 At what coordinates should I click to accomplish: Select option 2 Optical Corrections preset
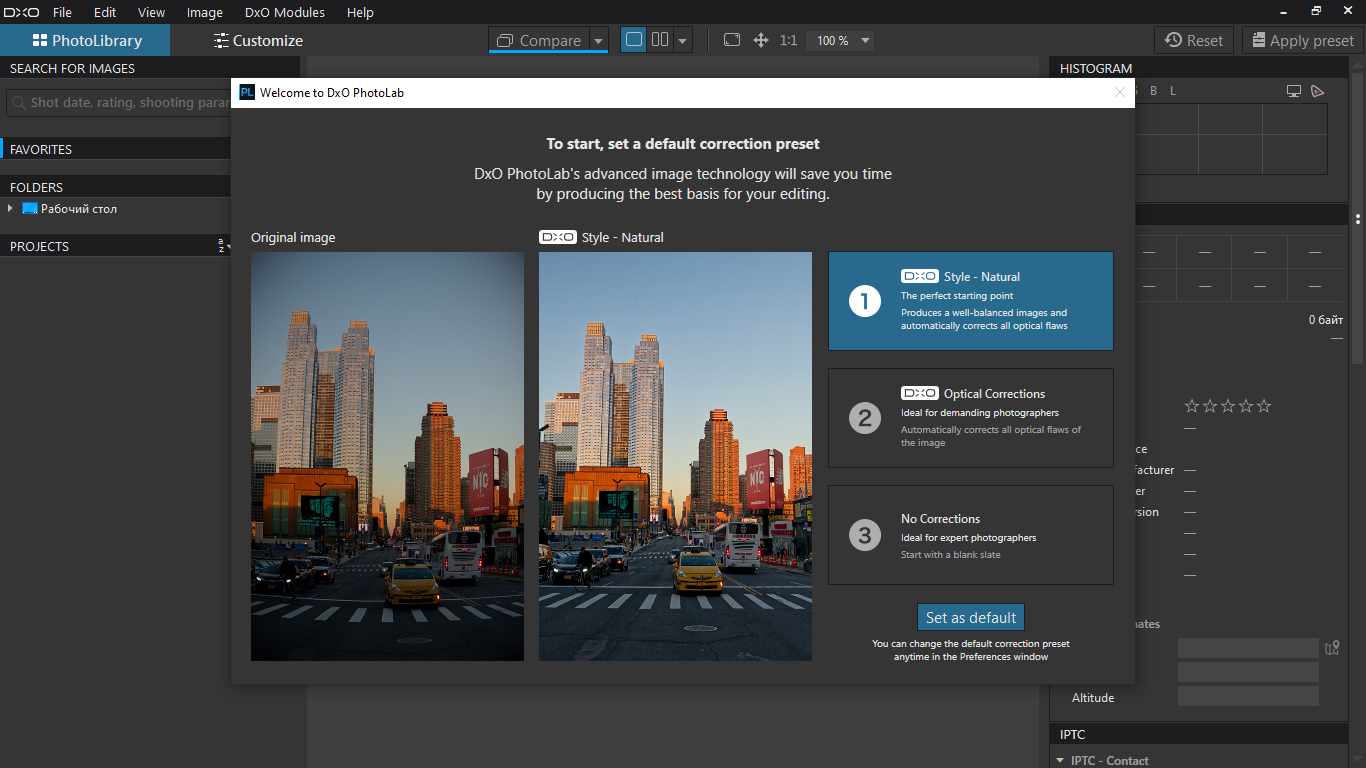coord(970,418)
